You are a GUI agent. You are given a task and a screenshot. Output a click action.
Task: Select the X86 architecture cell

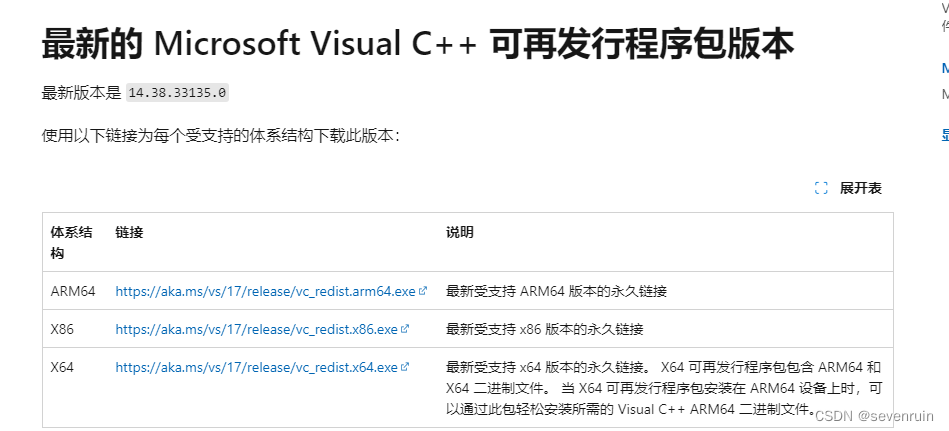pyautogui.click(x=62, y=329)
